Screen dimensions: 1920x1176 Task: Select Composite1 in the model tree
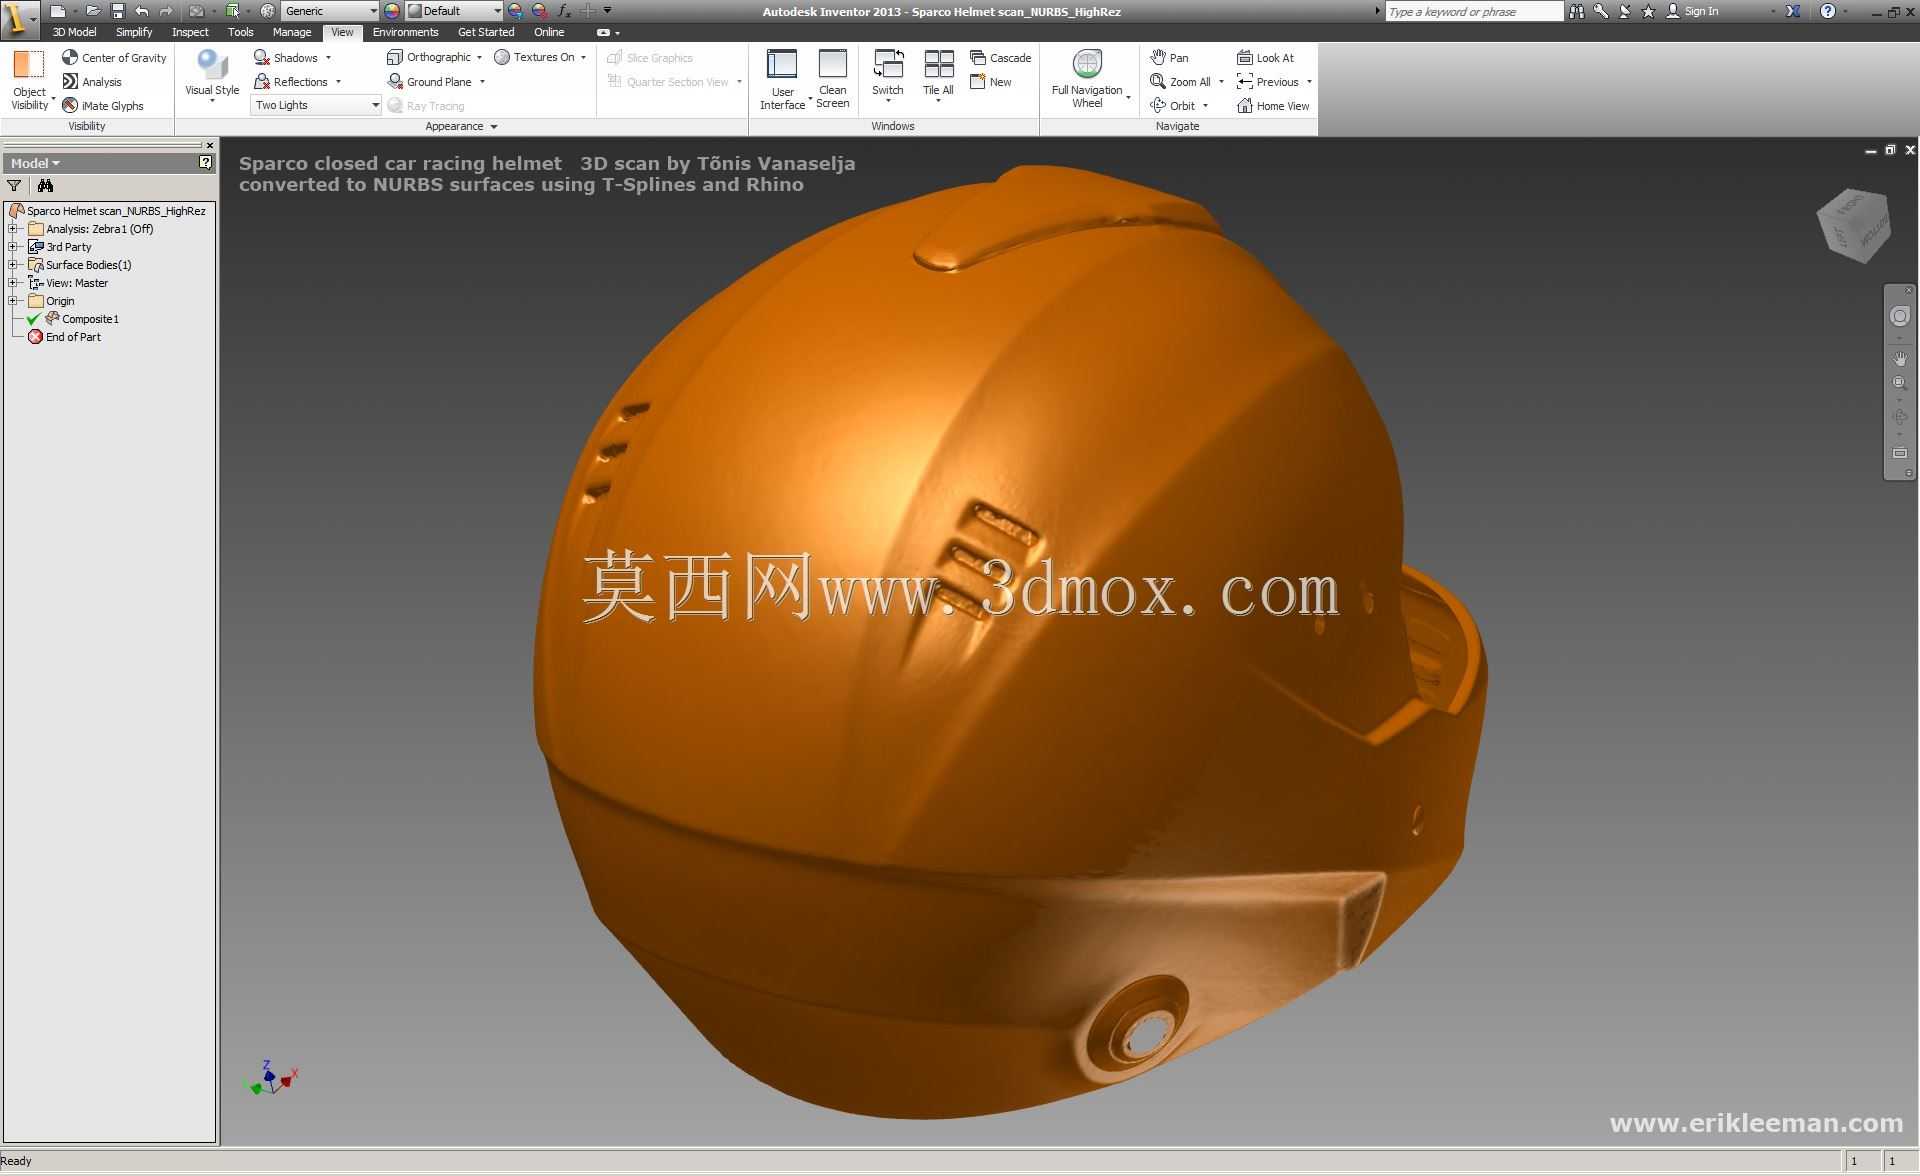pyautogui.click(x=82, y=319)
